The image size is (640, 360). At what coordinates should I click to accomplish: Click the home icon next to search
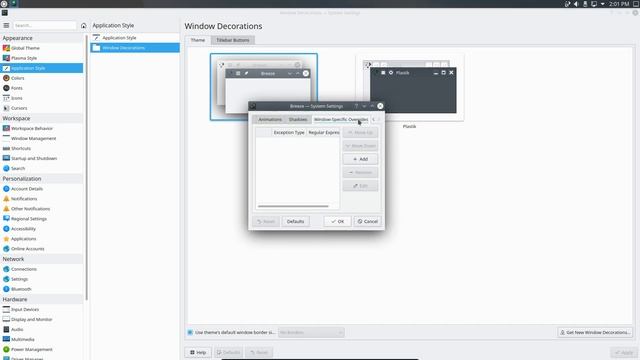point(84,25)
